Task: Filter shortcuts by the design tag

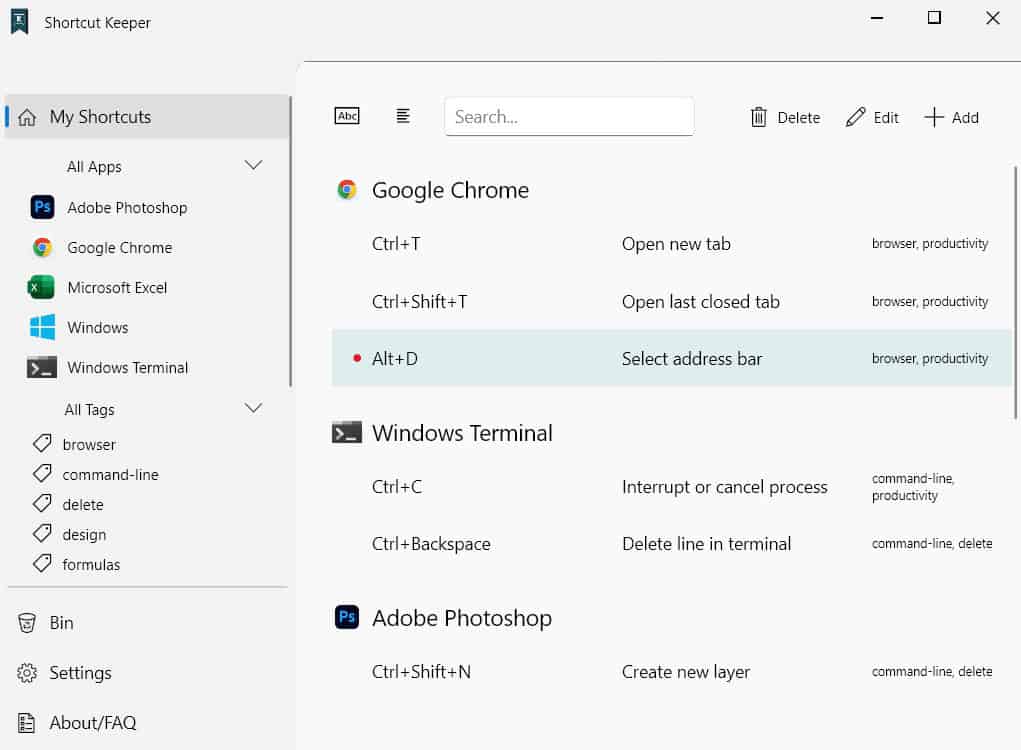Action: tap(85, 535)
